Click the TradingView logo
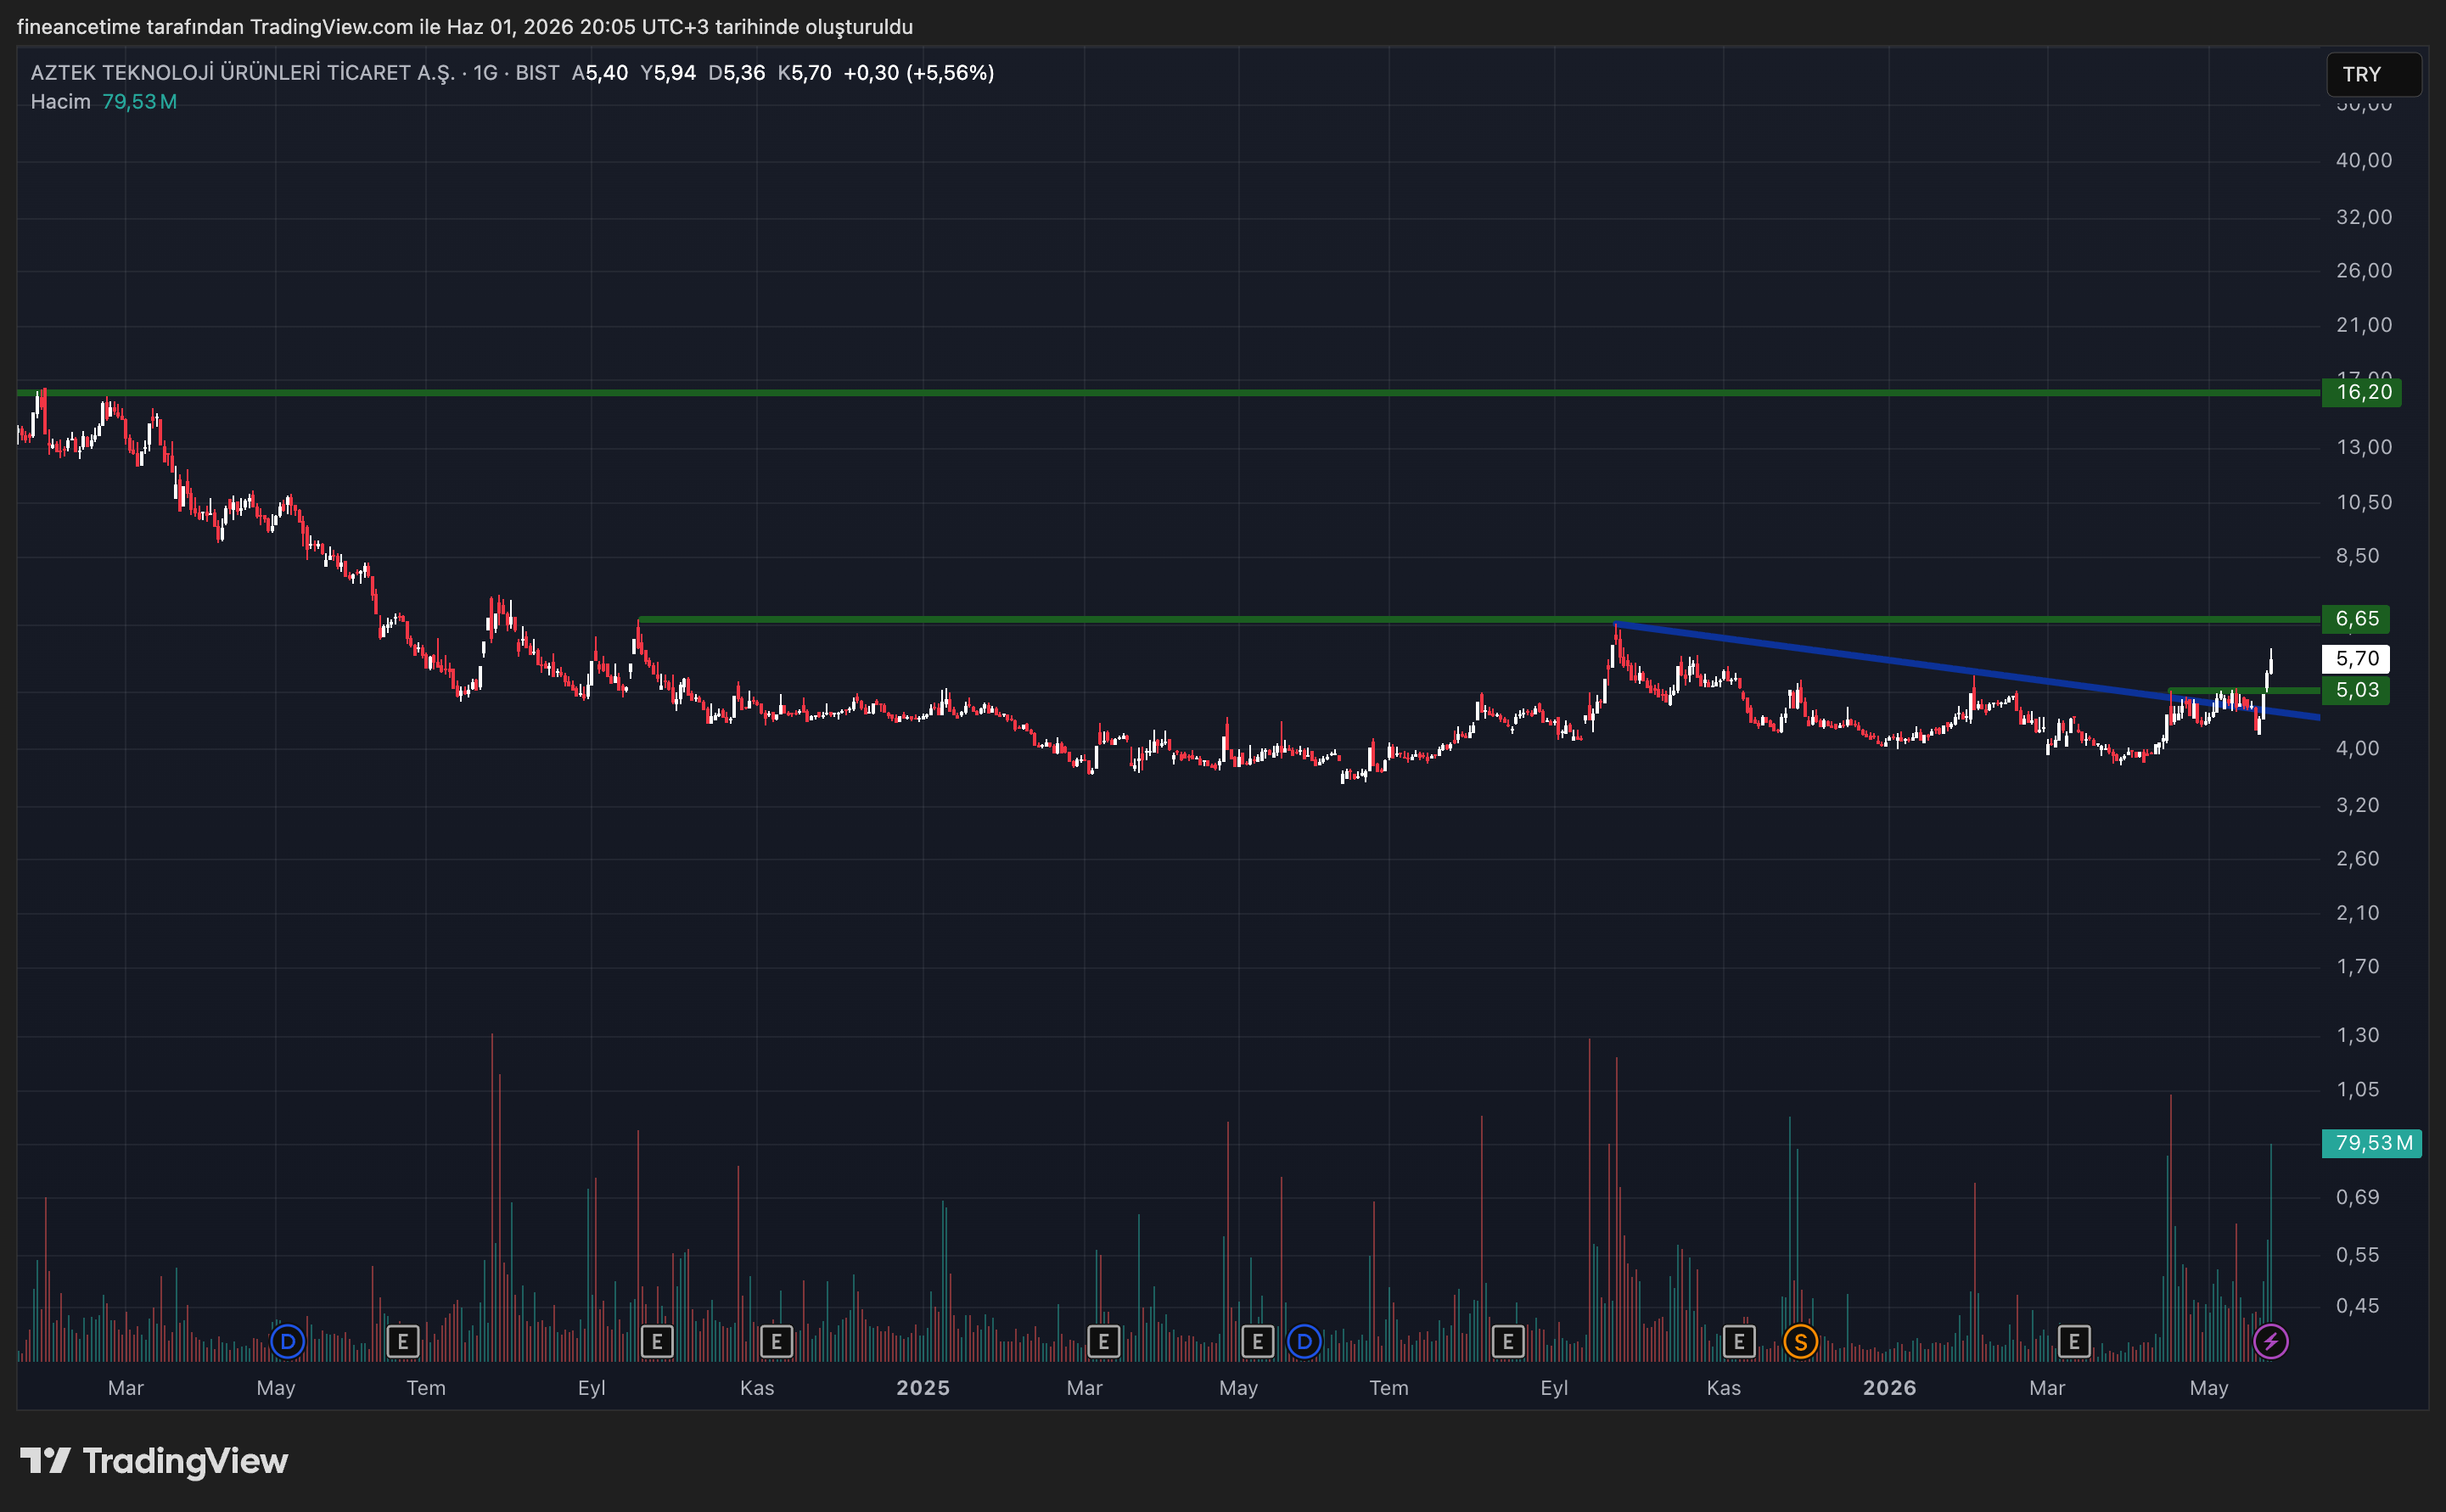2446x1512 pixels. [154, 1461]
